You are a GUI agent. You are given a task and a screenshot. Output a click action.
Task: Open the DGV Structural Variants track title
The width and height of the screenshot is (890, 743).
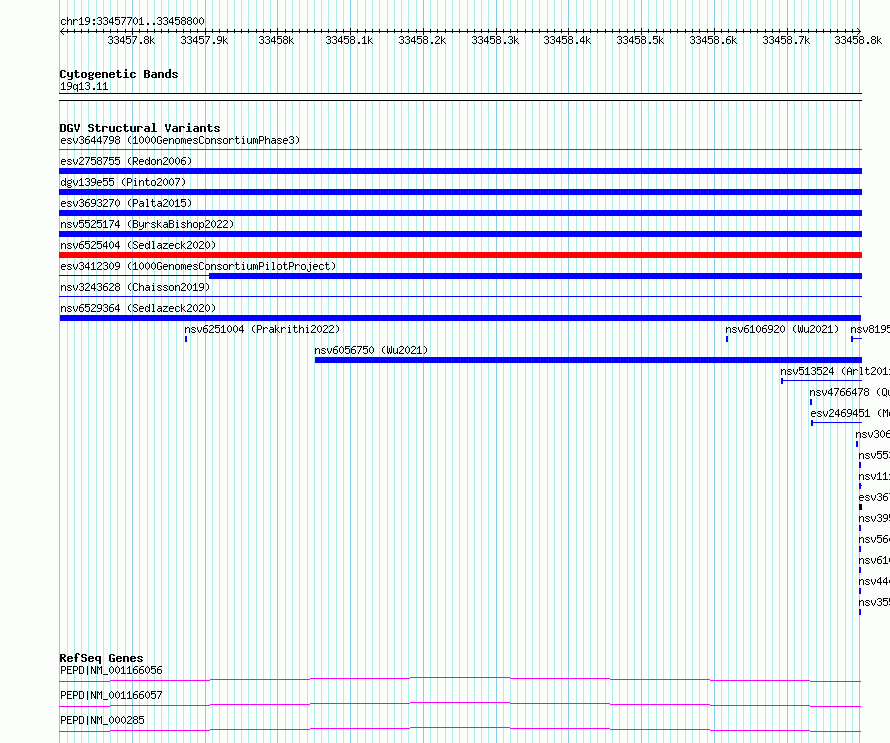140,128
